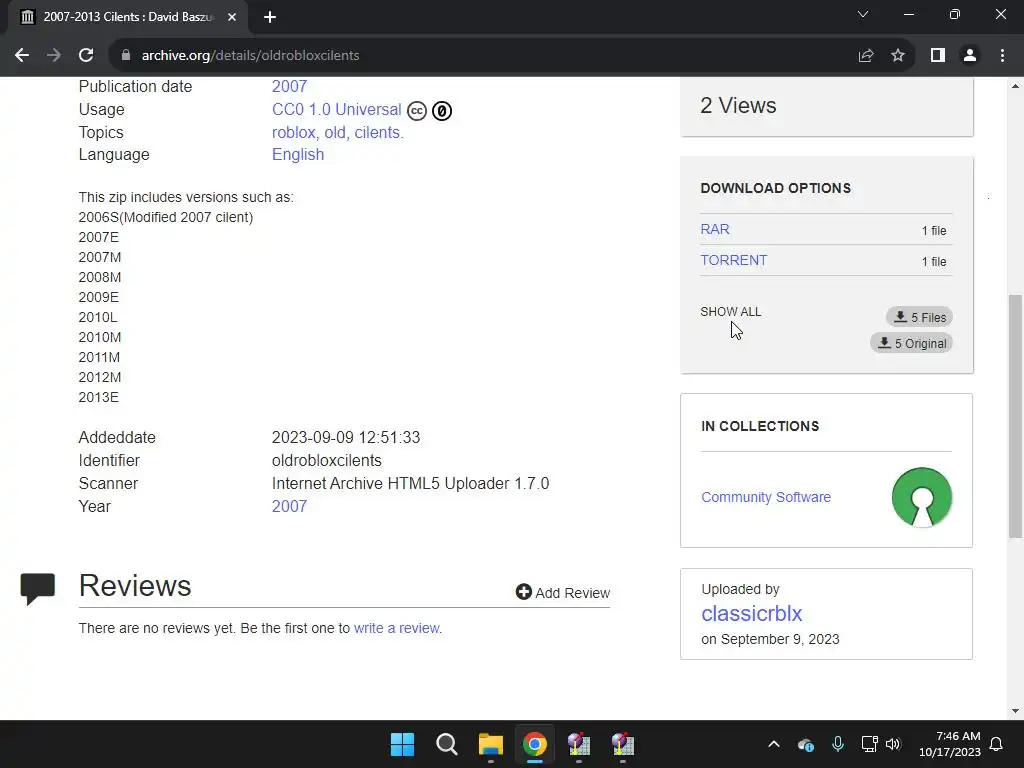Click the scrollbar down arrow
Viewport: 1024px width, 768px height.
pos(1015,711)
